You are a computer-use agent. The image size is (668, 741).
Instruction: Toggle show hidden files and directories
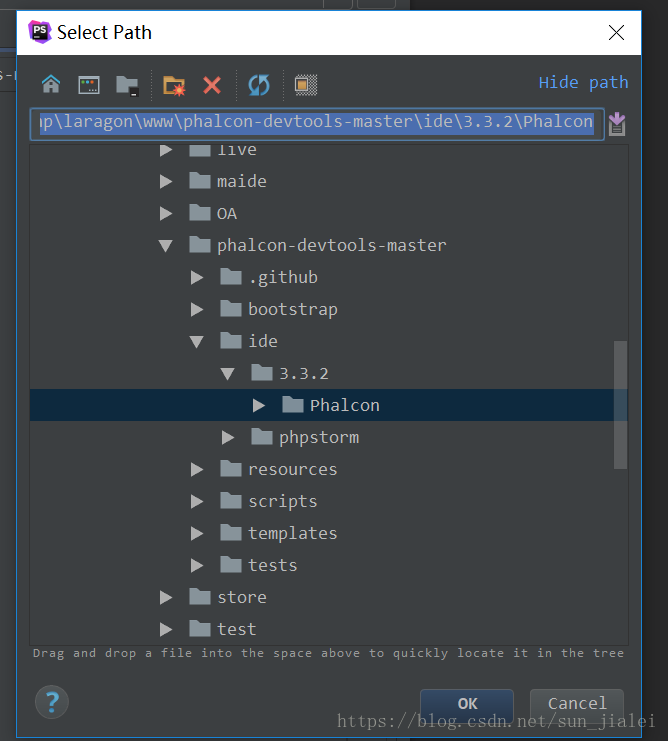306,85
